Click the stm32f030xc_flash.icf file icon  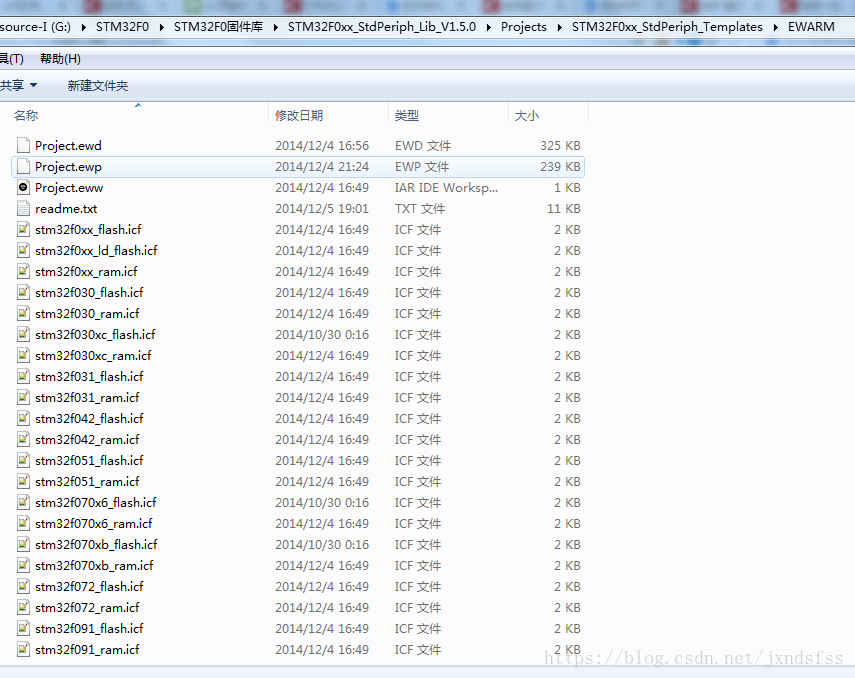pos(23,334)
